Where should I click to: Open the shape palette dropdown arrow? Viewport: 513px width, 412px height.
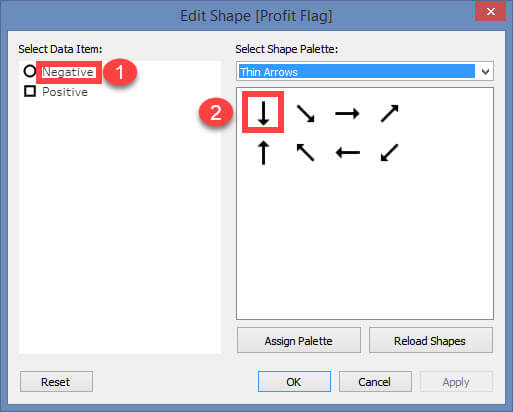point(485,71)
